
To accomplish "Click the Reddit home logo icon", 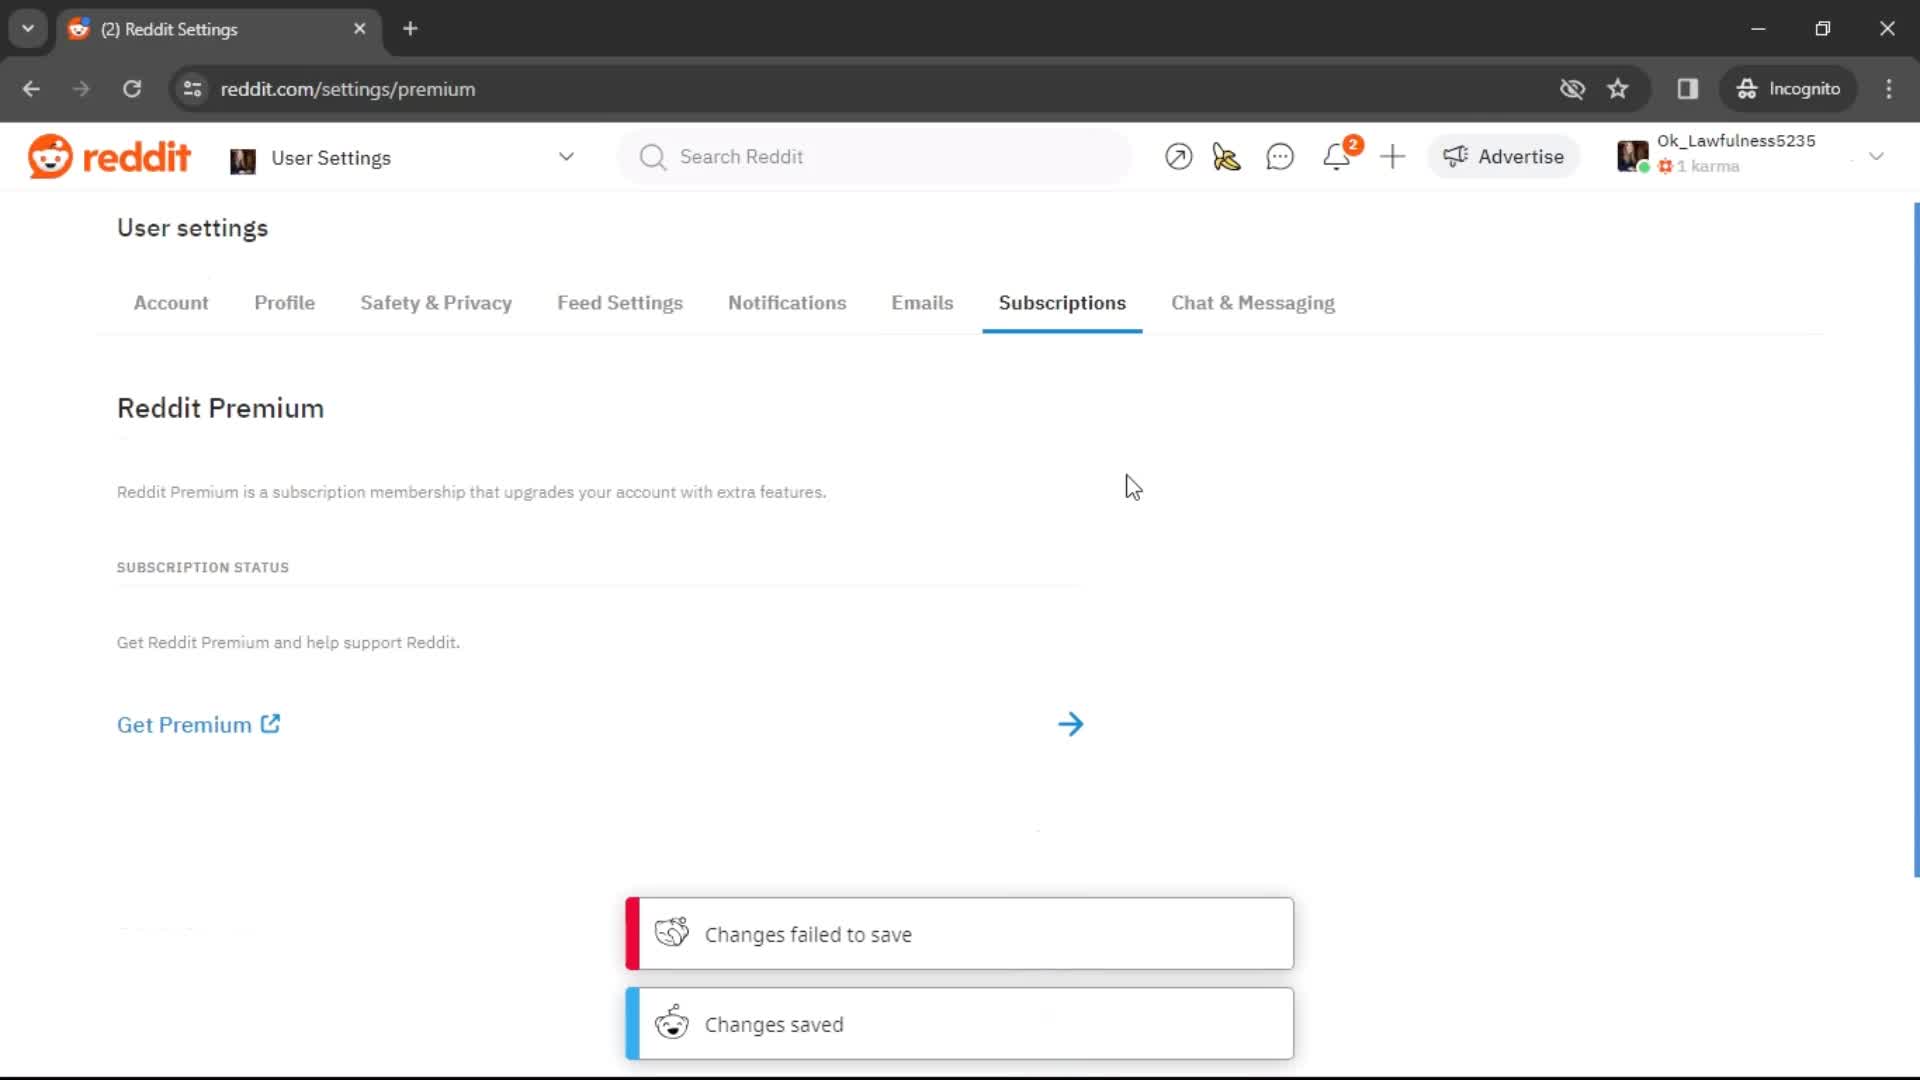I will tap(53, 157).
